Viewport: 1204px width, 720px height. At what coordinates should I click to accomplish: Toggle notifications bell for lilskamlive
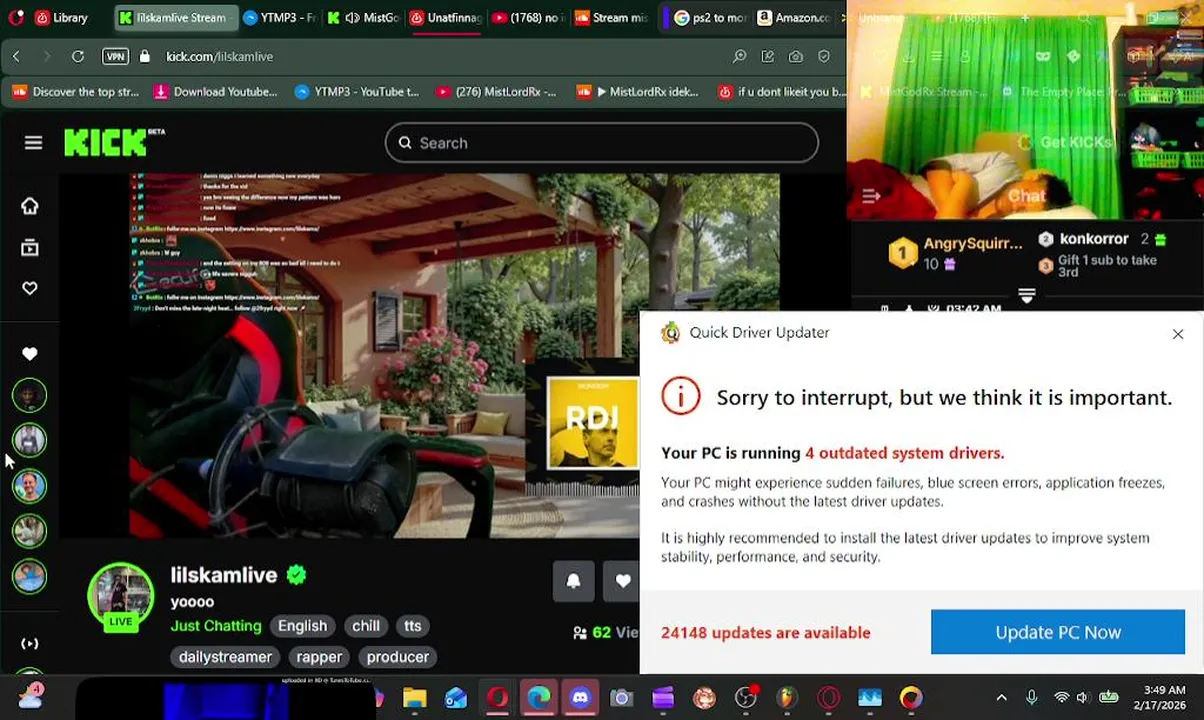click(x=573, y=581)
